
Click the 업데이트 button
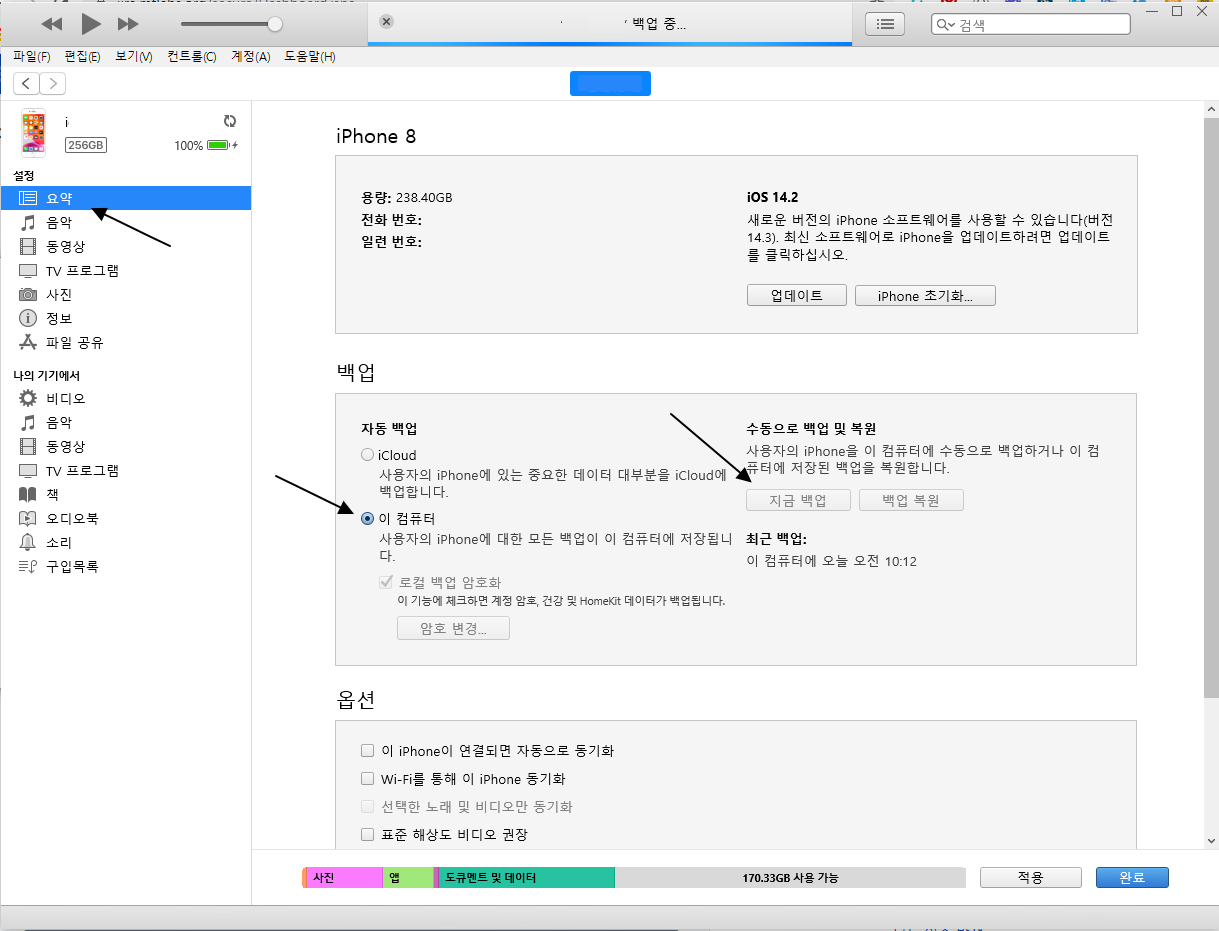[x=797, y=295]
